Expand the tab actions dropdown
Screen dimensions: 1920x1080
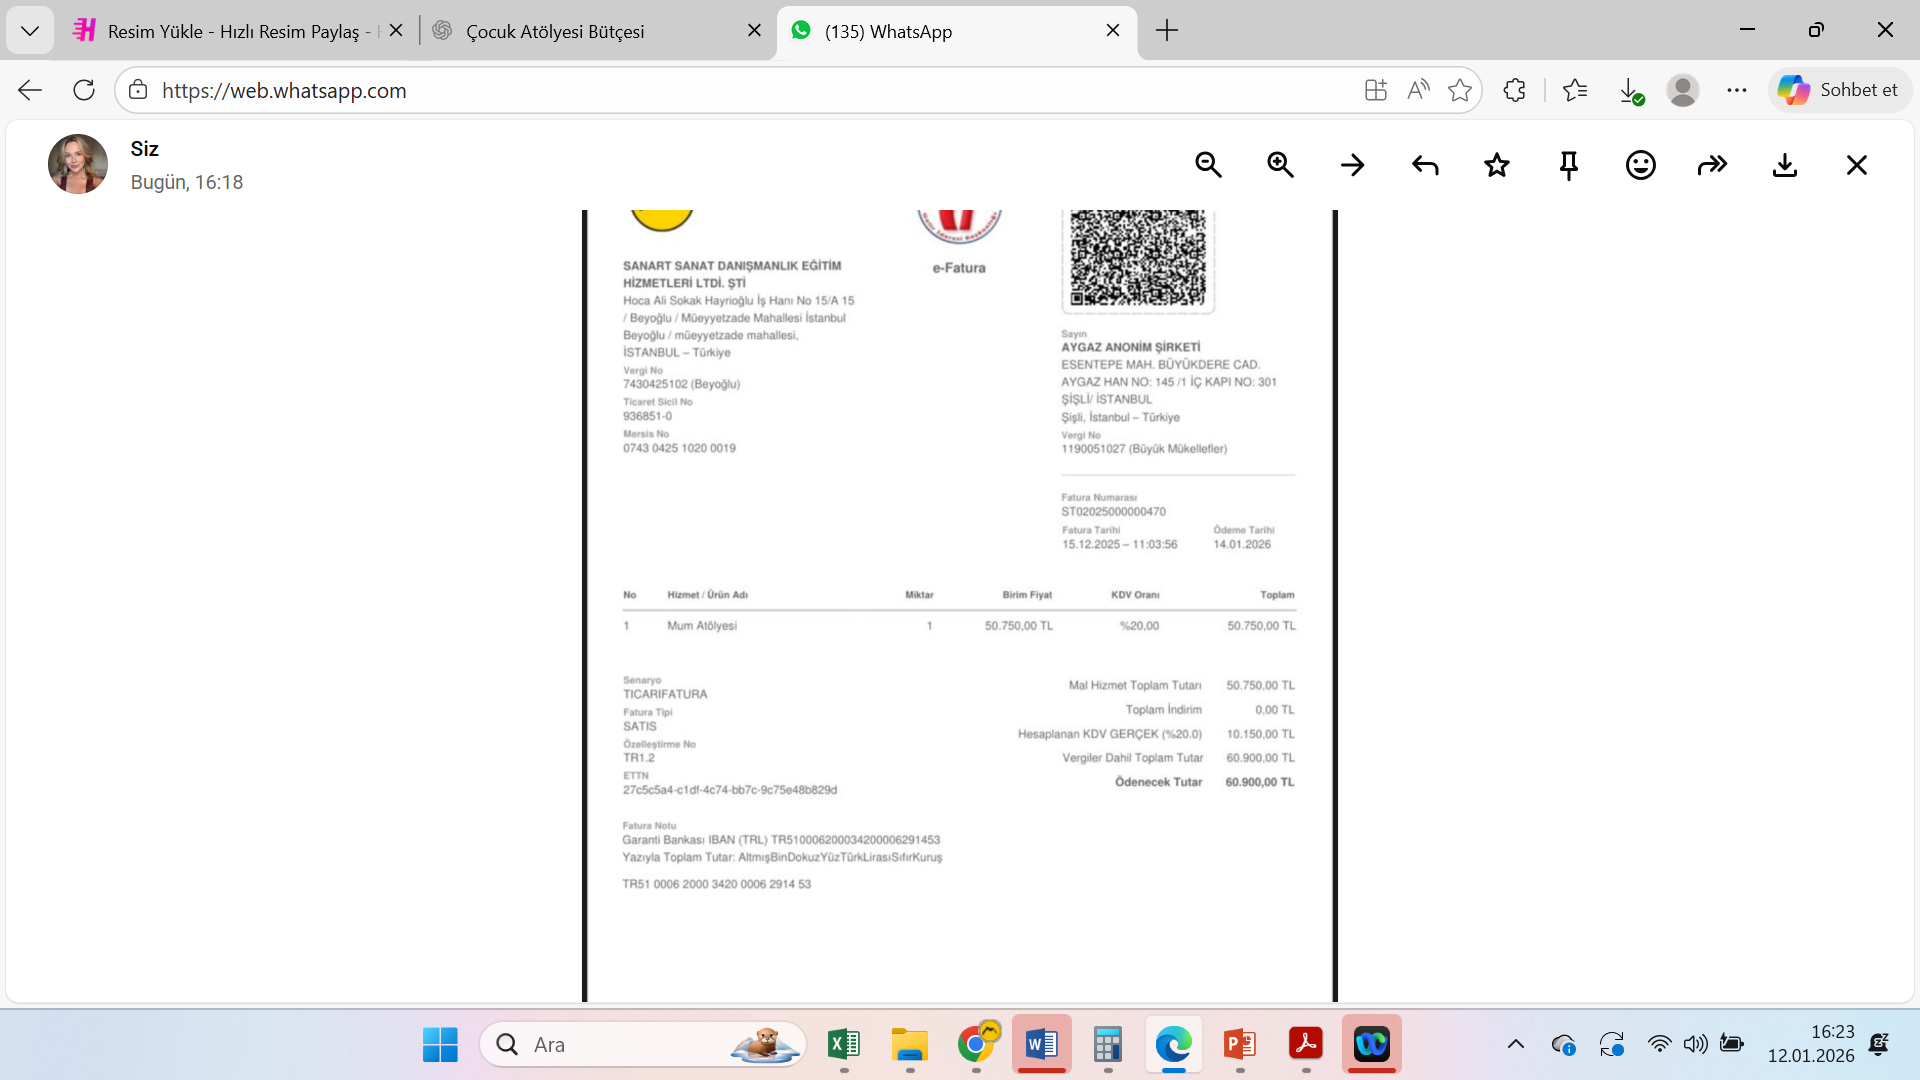30,31
